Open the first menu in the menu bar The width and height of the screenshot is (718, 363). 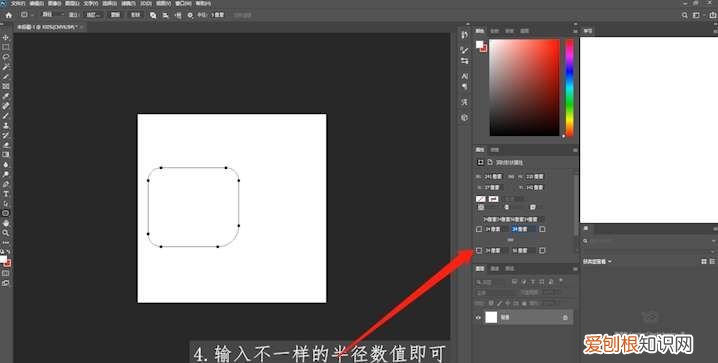(x=18, y=3)
